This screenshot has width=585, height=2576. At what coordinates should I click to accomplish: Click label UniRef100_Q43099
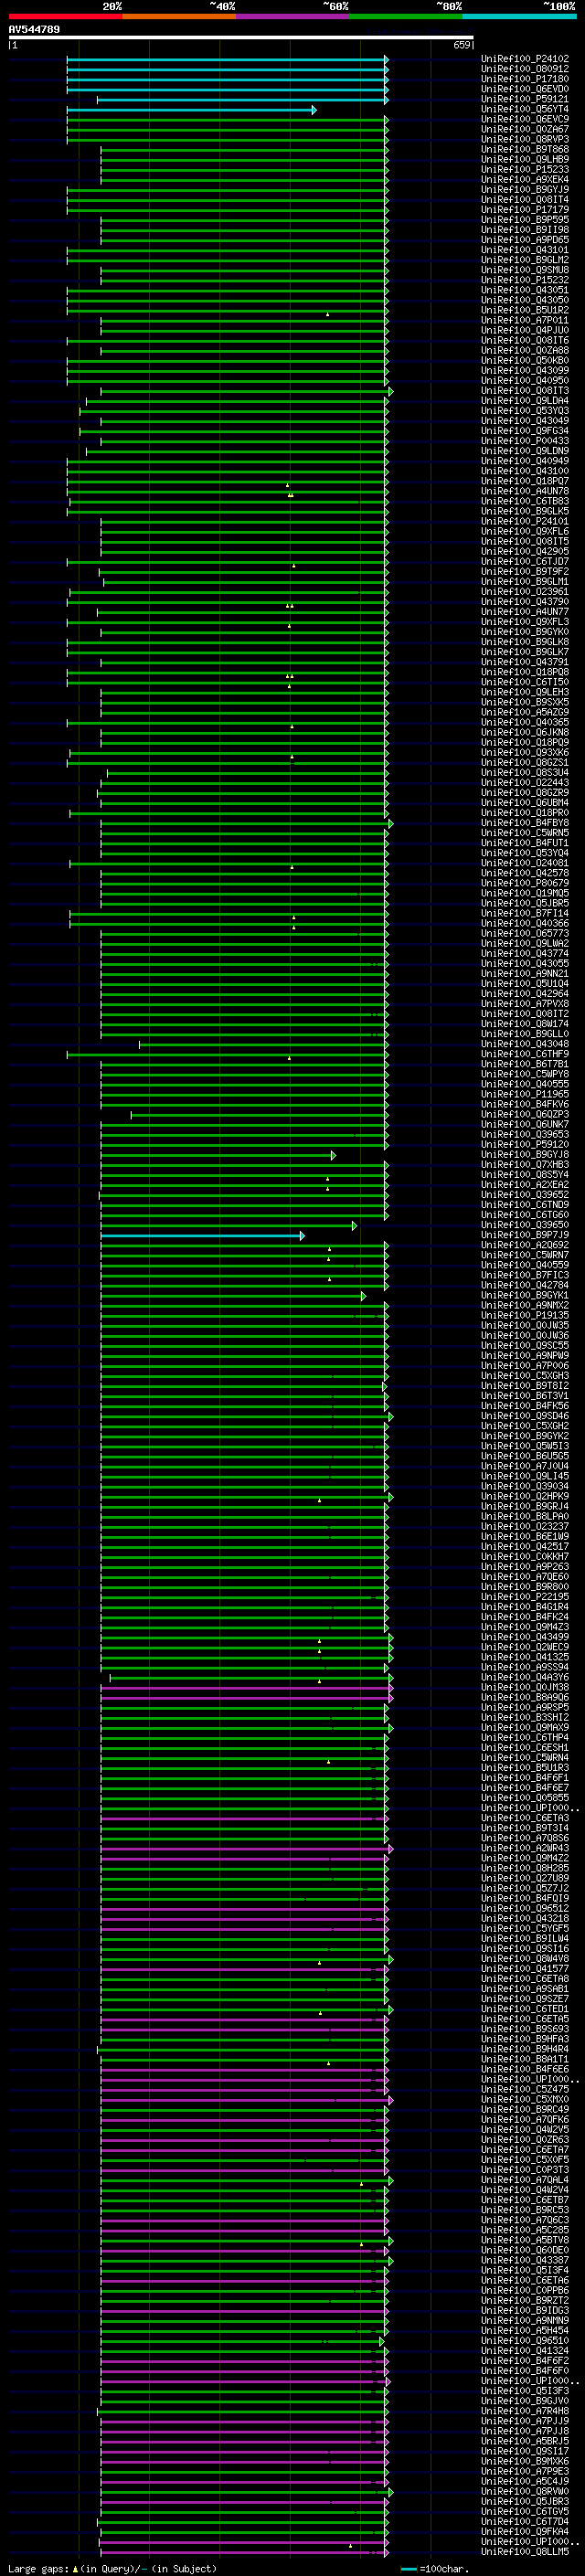(525, 370)
